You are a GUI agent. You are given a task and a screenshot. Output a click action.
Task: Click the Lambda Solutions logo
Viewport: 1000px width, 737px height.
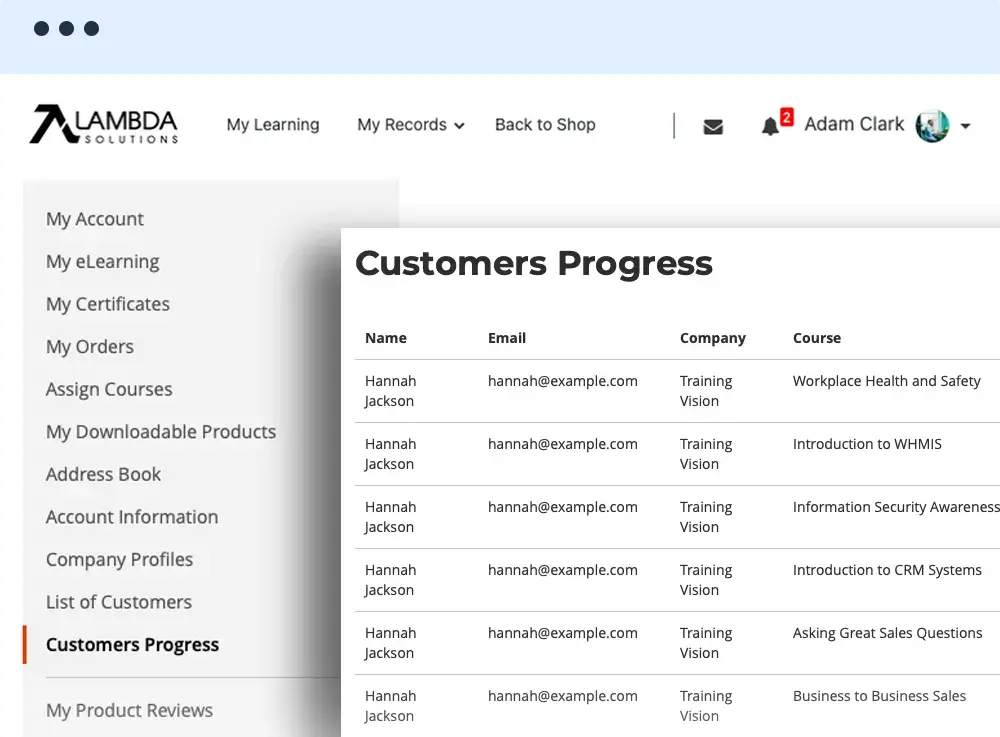point(104,124)
